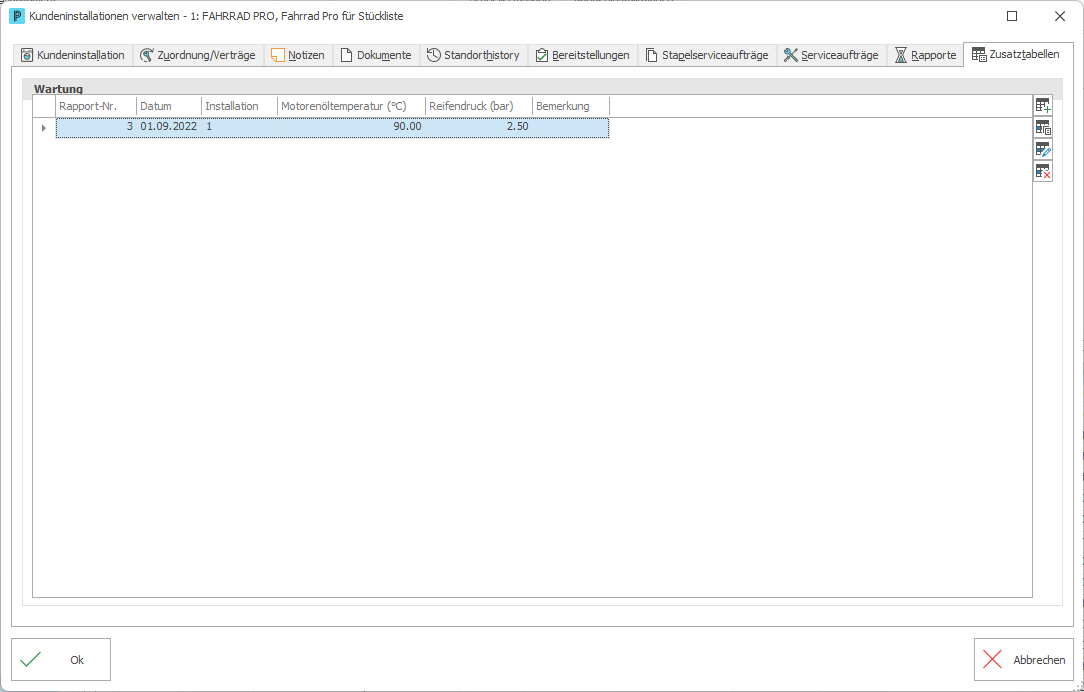Screen dimensions: 1084x692
Task: Cancel with the Abbrechen button
Action: pos(1024,660)
